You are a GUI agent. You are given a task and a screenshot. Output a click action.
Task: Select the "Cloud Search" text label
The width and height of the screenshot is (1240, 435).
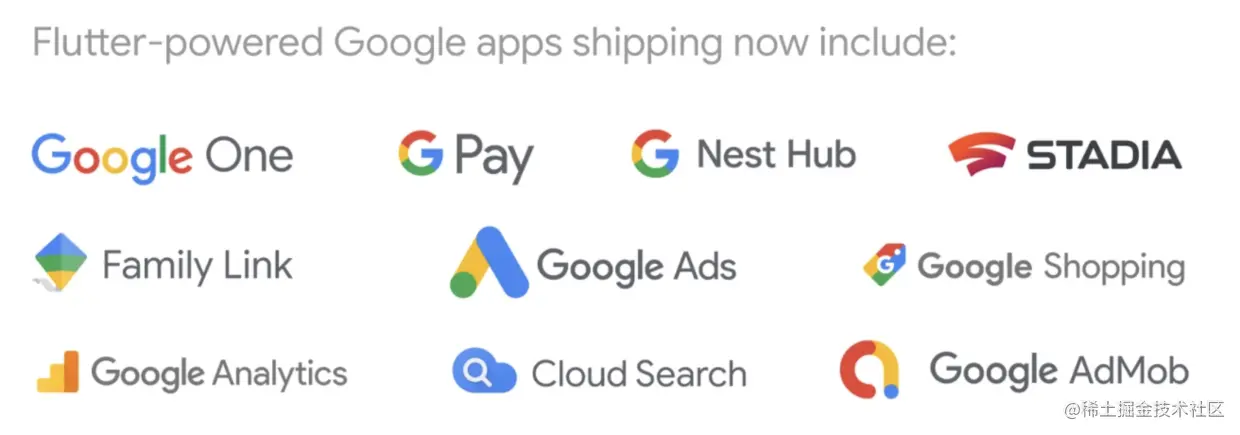tap(639, 373)
